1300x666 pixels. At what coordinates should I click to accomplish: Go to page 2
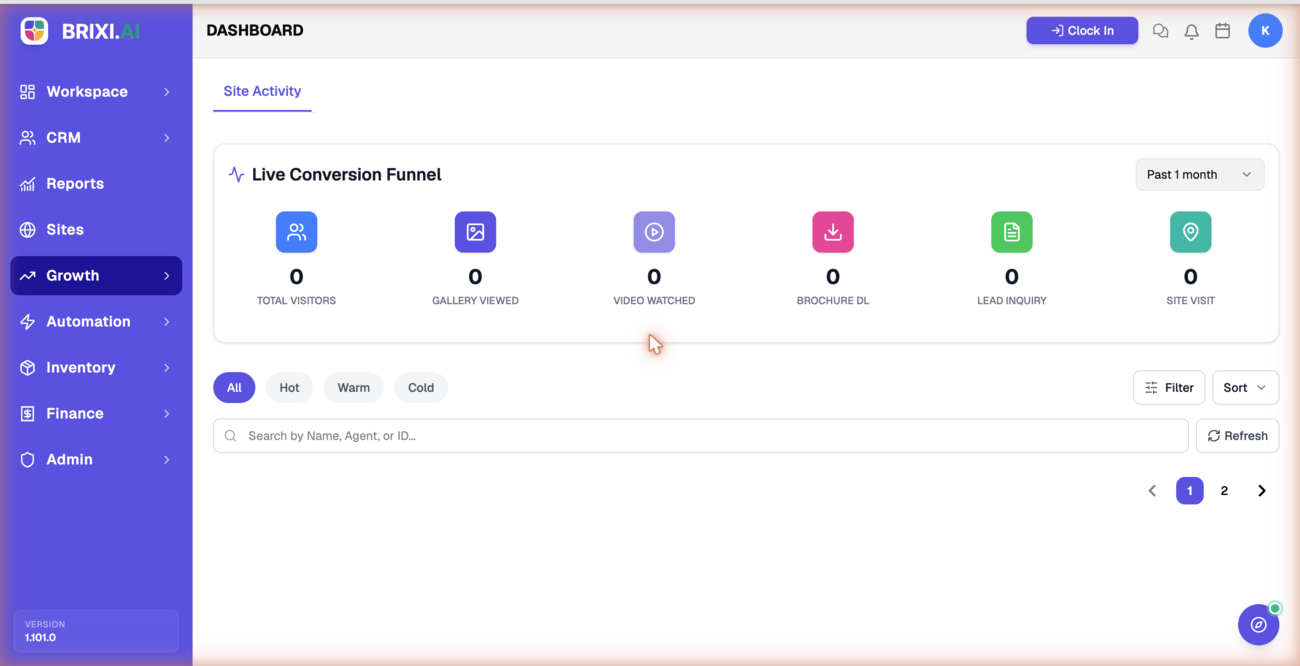point(1224,491)
